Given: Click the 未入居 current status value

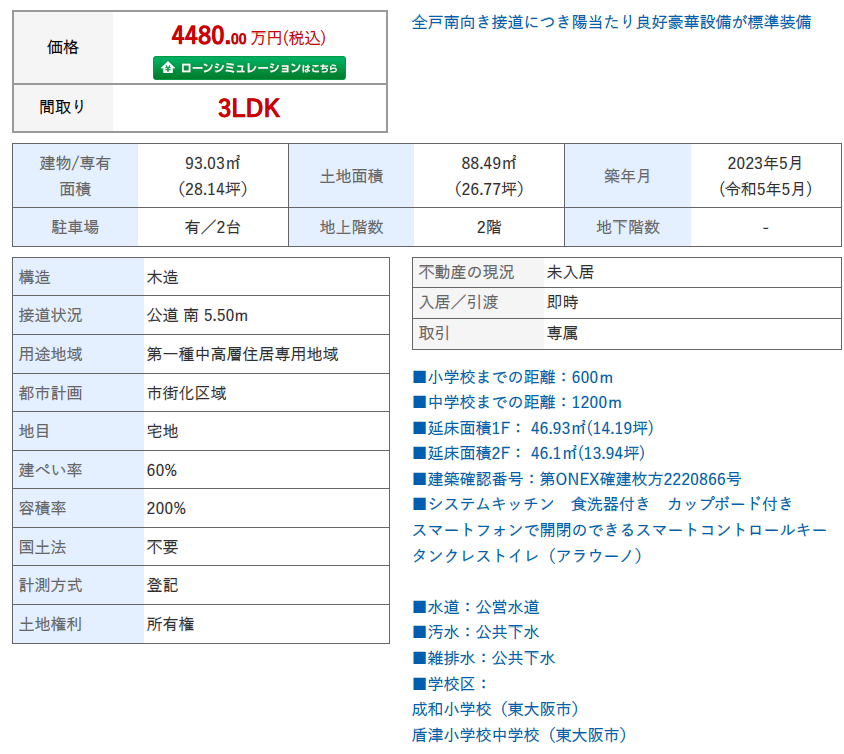Looking at the screenshot, I should click(x=570, y=272).
